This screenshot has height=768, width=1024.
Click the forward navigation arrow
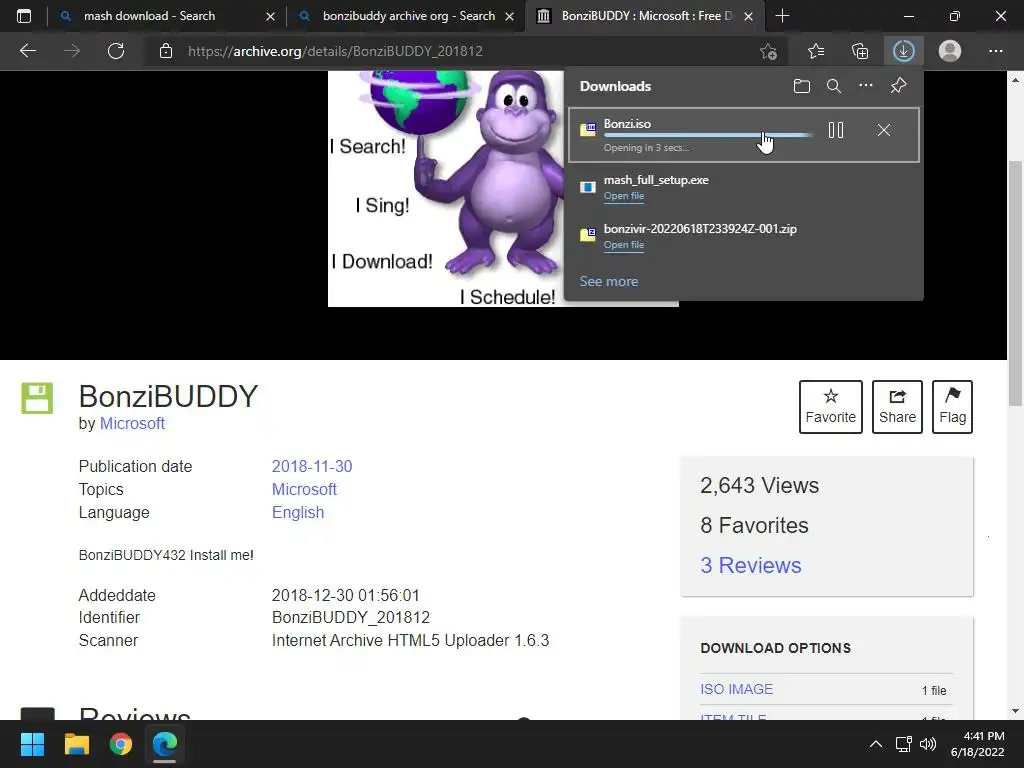coord(72,51)
